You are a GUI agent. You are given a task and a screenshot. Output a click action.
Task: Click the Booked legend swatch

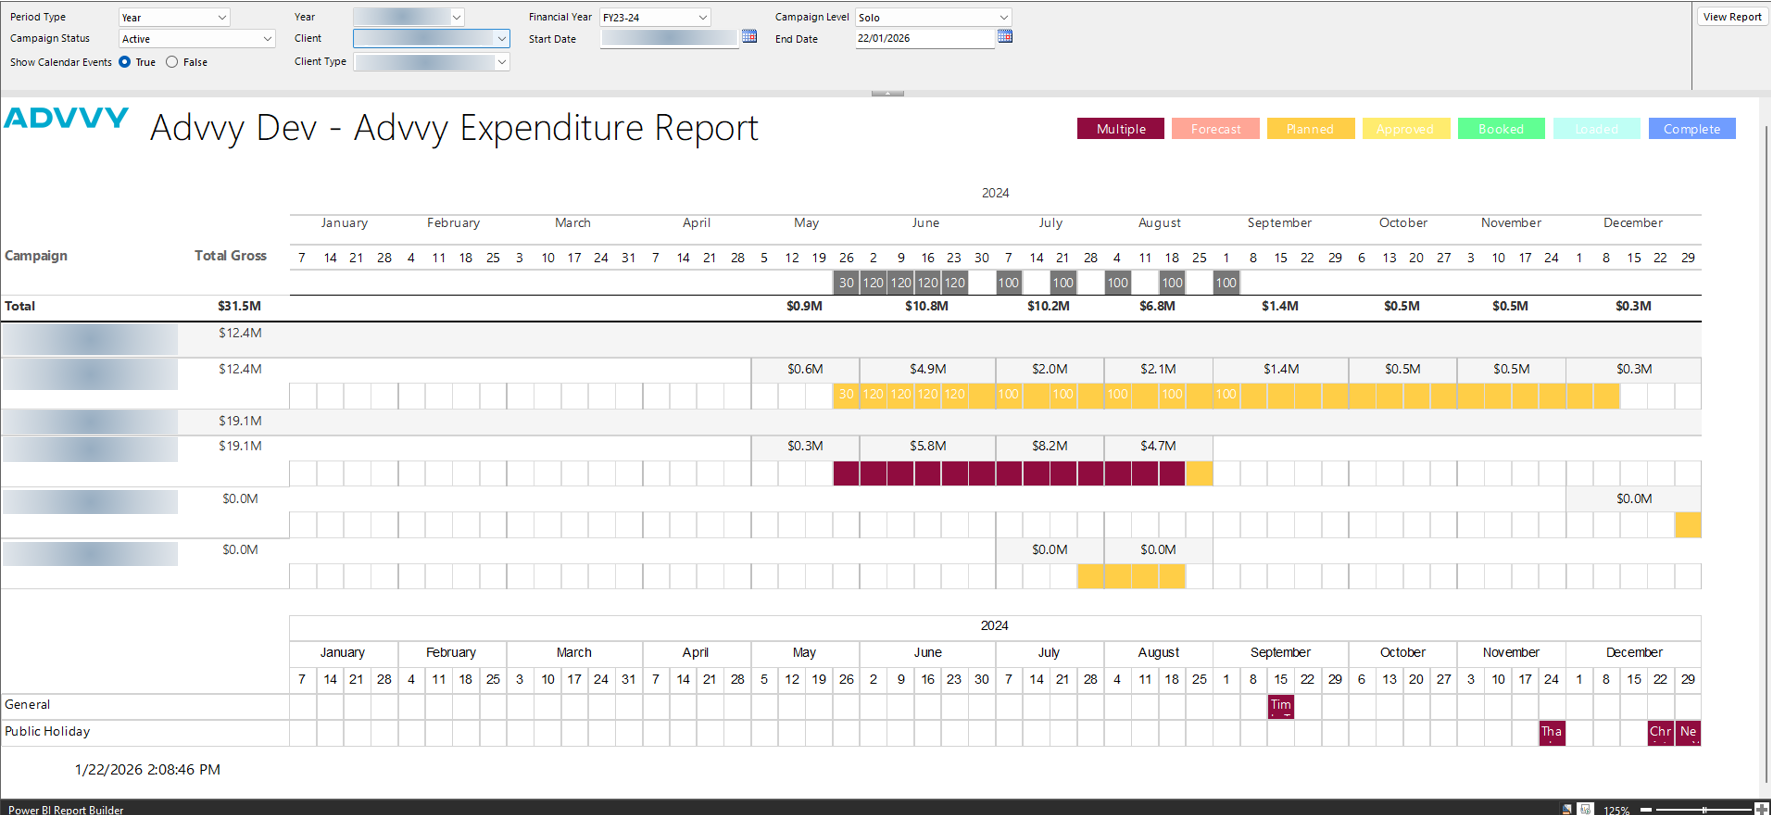click(x=1501, y=129)
